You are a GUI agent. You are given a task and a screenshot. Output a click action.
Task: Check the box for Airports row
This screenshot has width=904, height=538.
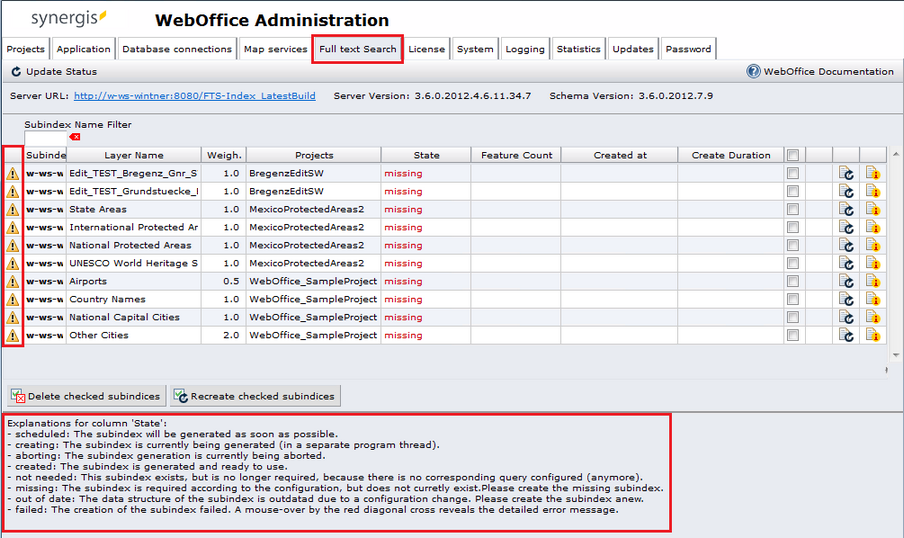coord(793,281)
